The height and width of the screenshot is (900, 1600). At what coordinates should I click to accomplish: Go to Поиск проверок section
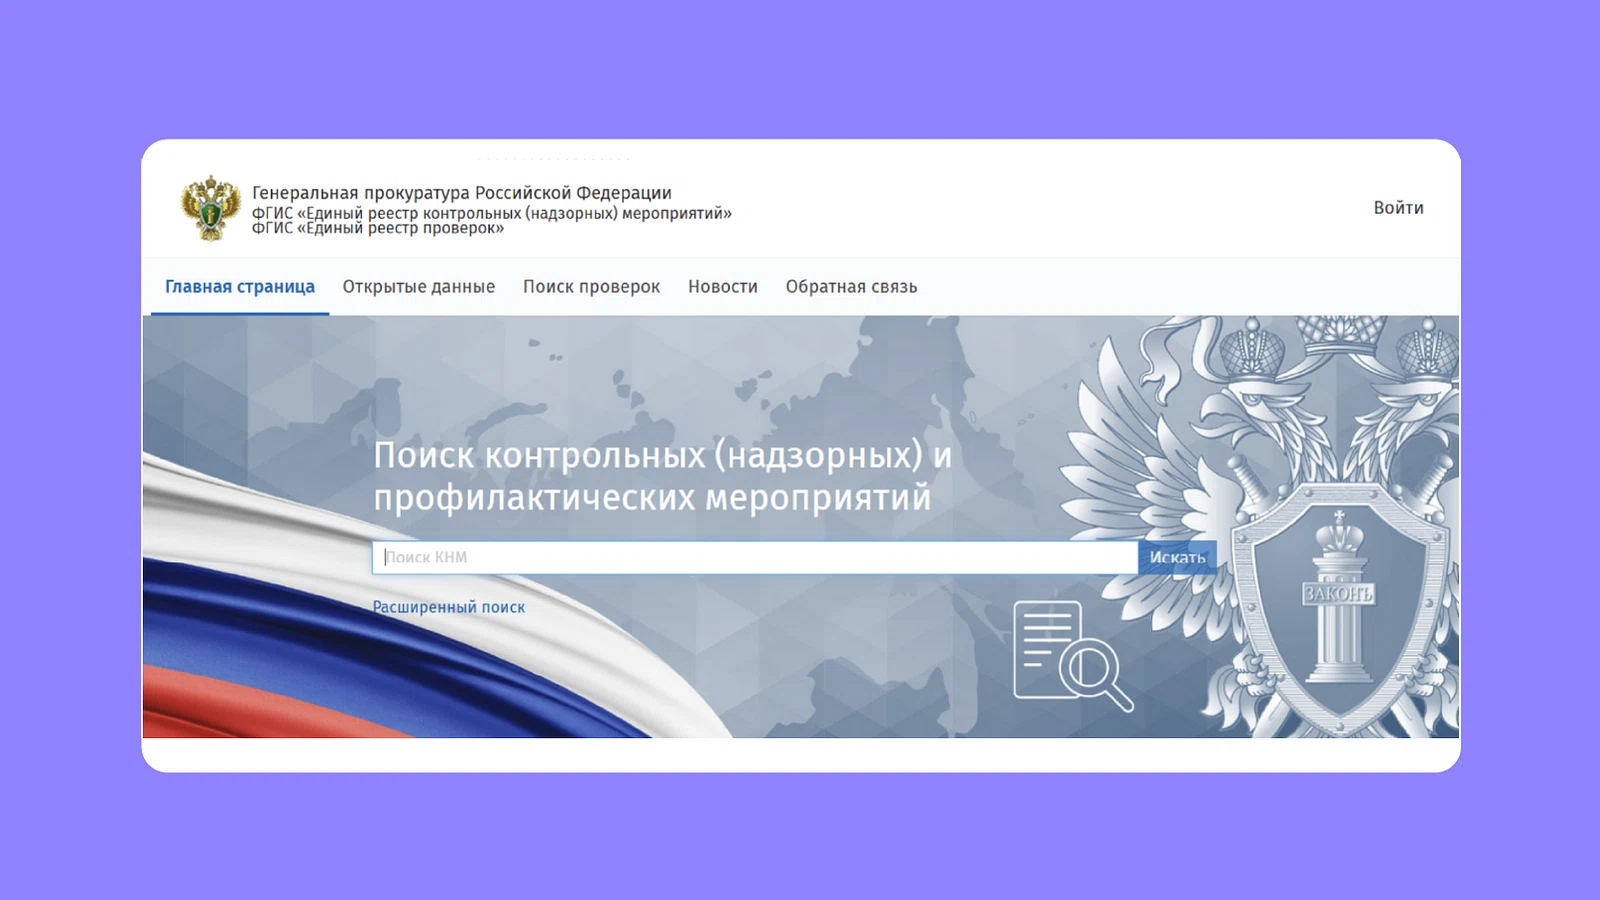tap(591, 287)
